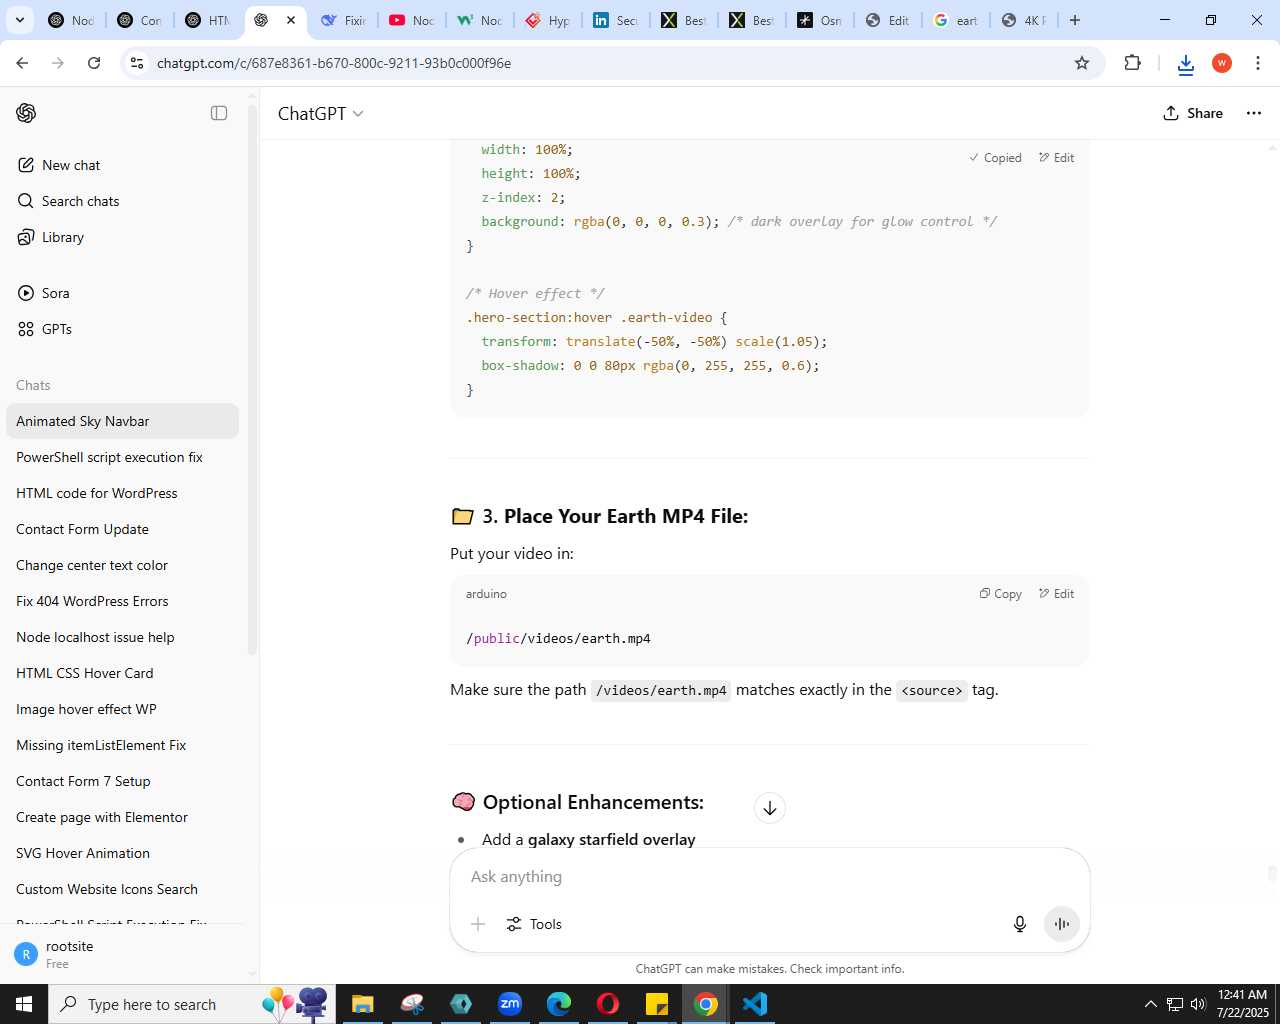Open Create page with Elementor chat
The image size is (1280, 1024).
122,817
